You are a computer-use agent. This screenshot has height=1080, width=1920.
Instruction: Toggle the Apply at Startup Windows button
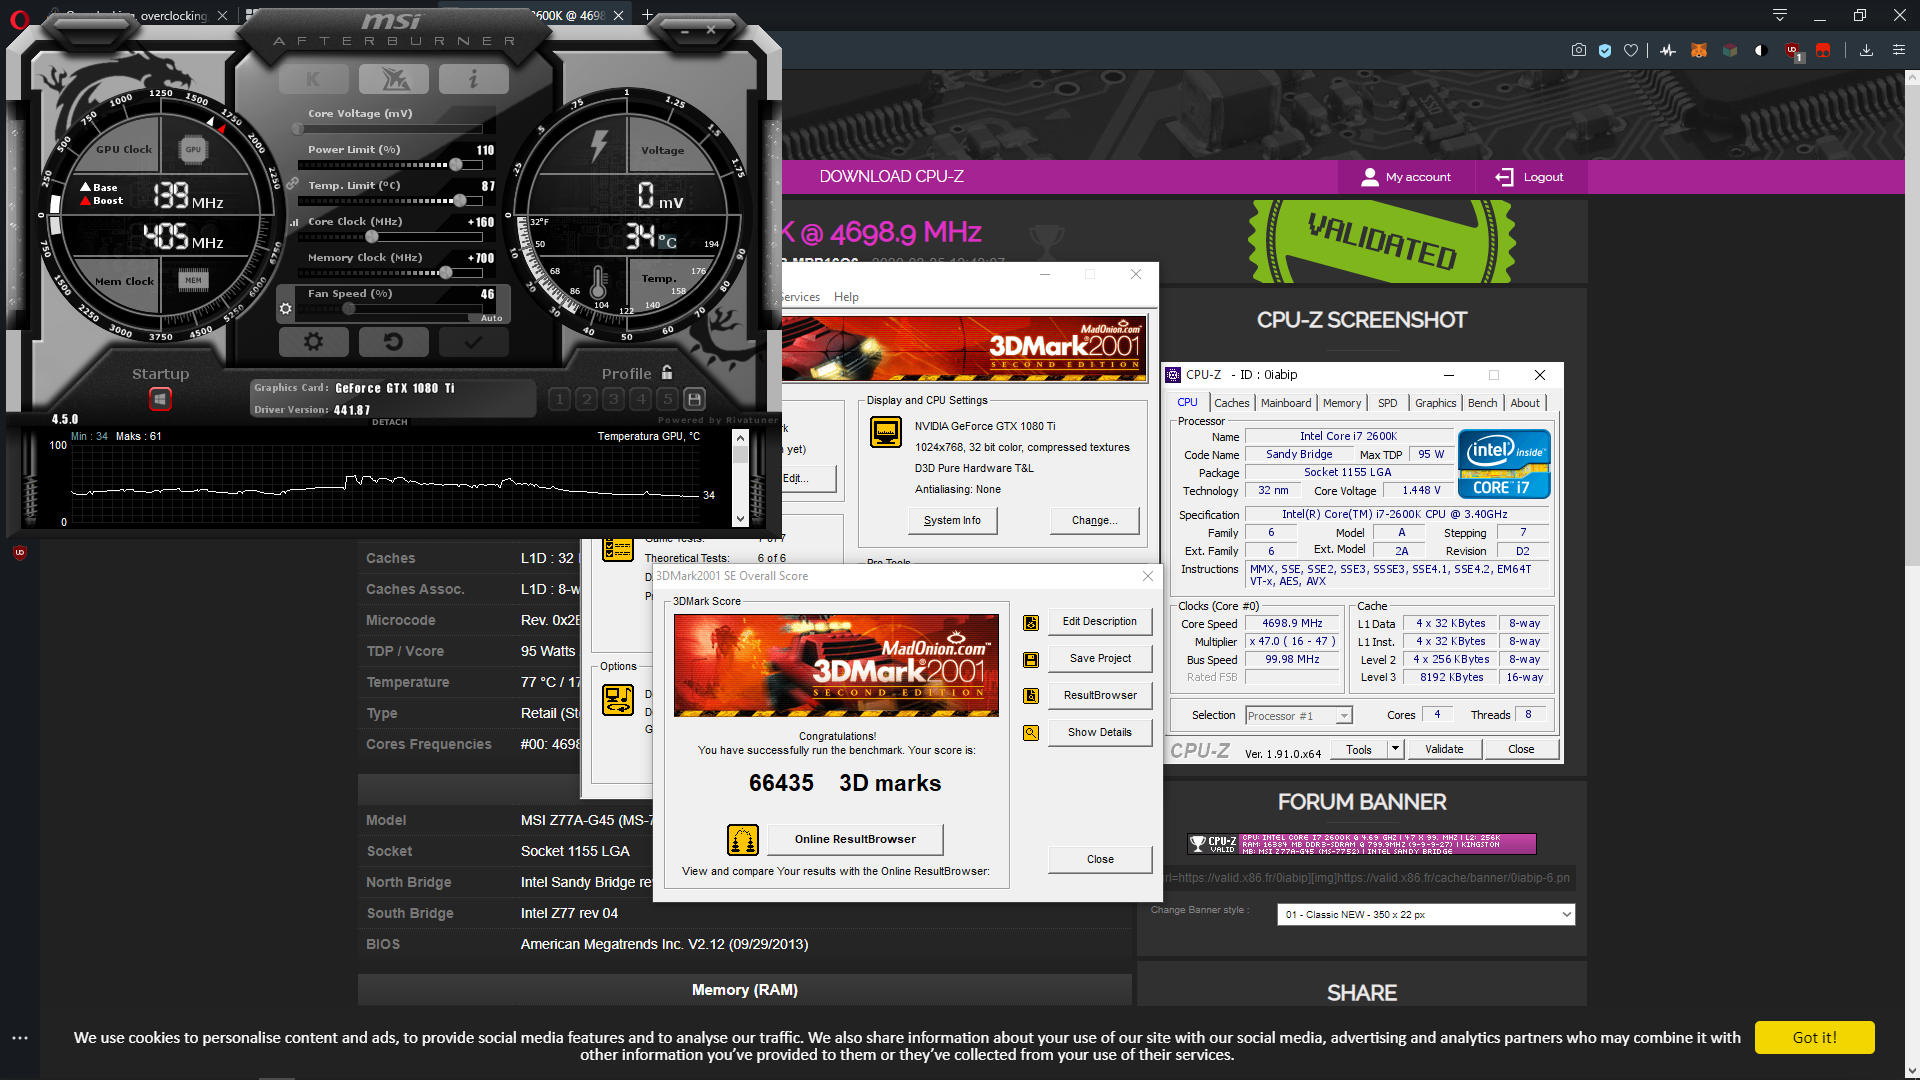point(160,400)
